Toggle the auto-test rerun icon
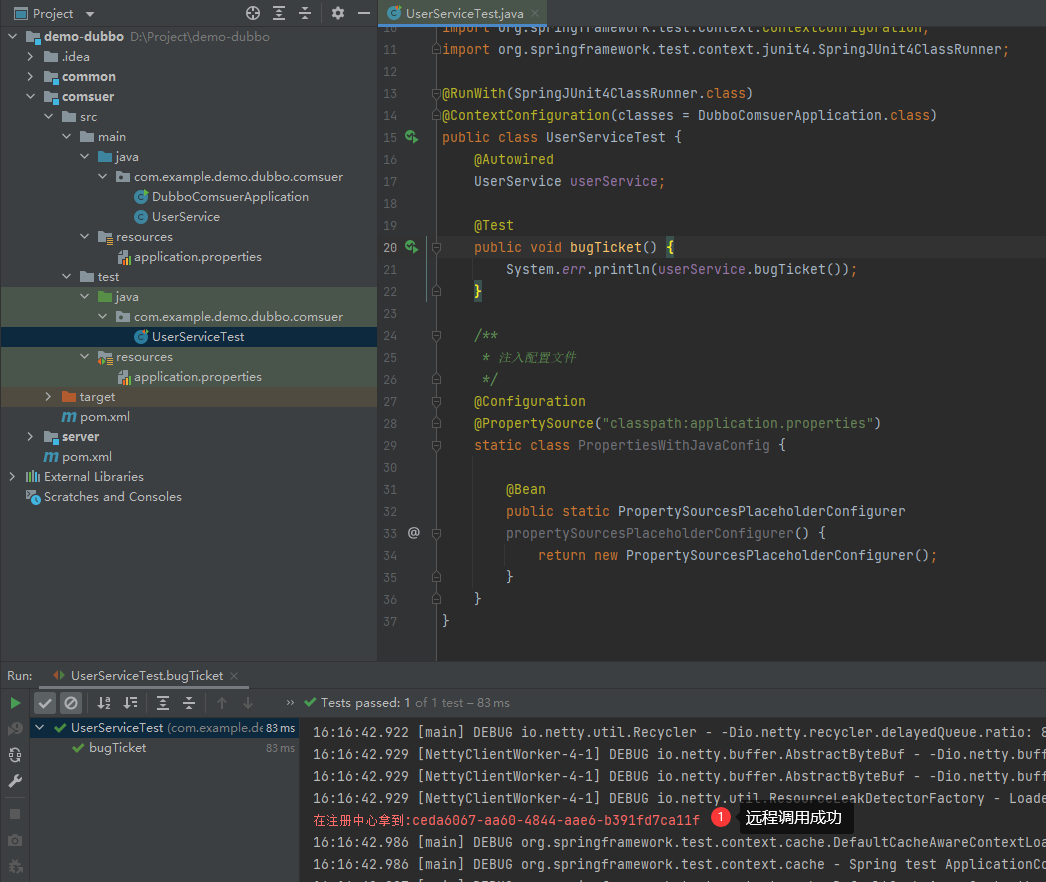Image resolution: width=1046 pixels, height=882 pixels. (x=15, y=754)
